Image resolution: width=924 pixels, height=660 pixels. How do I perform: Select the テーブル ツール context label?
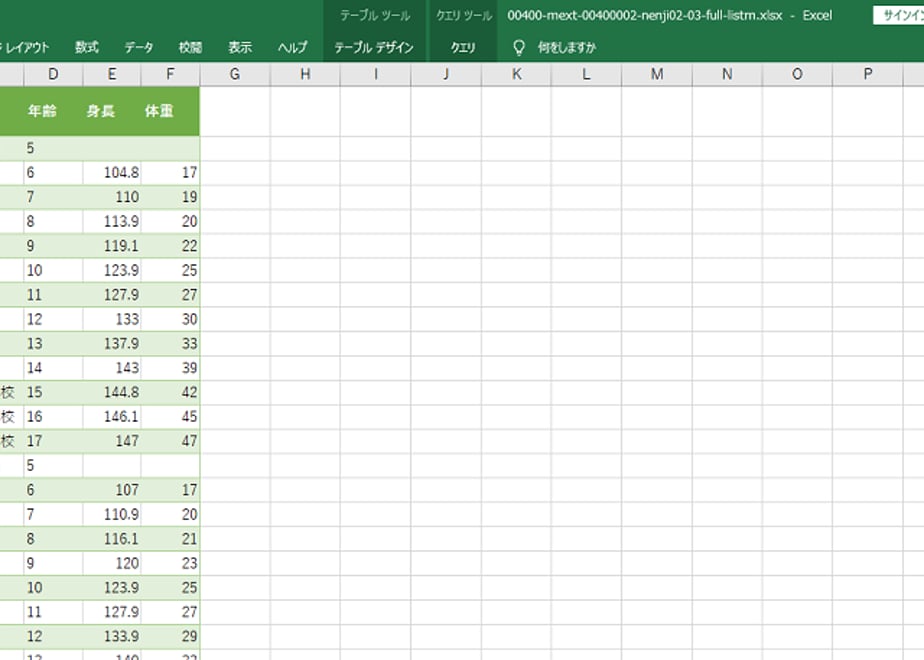(x=375, y=16)
